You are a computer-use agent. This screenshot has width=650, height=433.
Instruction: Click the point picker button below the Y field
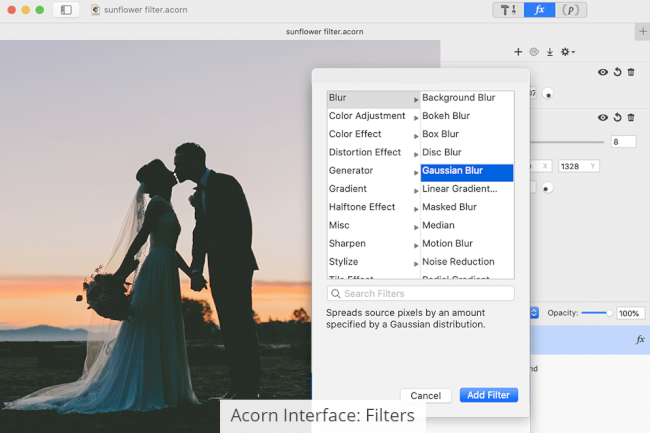547,189
